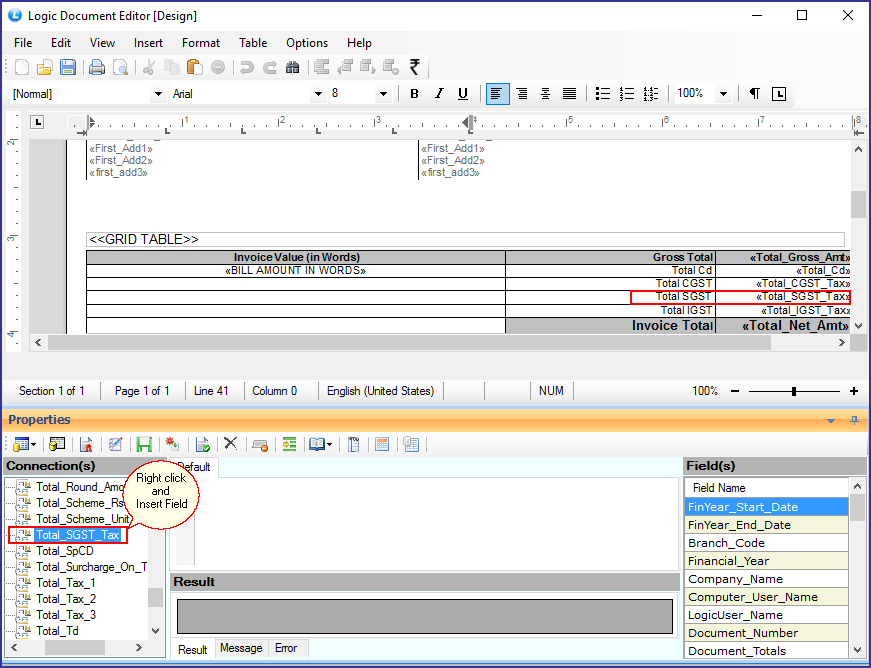Click the database grid icon in Properties toolbar
Image resolution: width=871 pixels, height=668 pixels.
[x=57, y=444]
